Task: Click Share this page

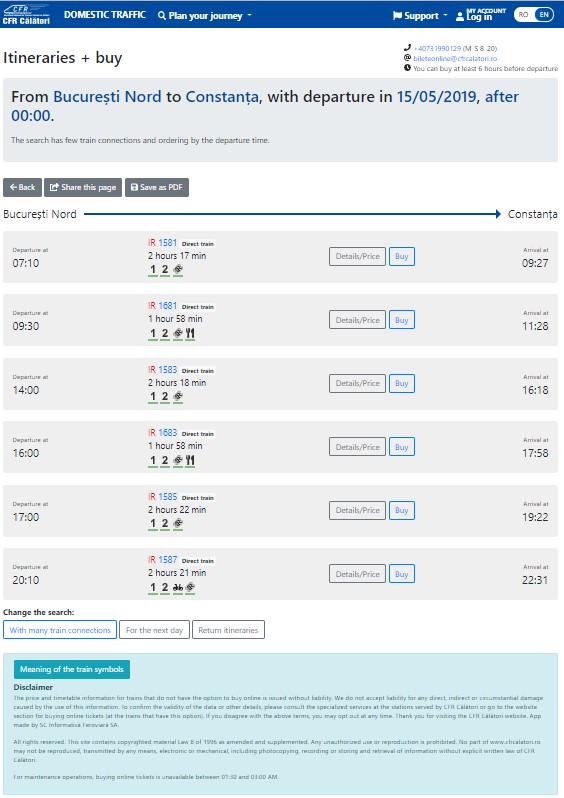Action: point(83,187)
